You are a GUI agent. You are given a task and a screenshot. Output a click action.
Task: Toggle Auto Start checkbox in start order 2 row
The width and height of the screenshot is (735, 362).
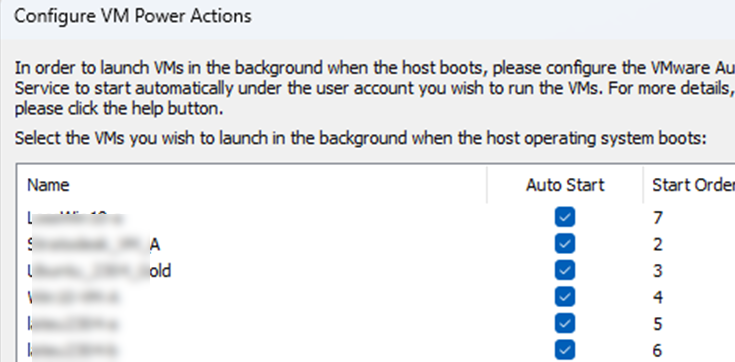[565, 244]
